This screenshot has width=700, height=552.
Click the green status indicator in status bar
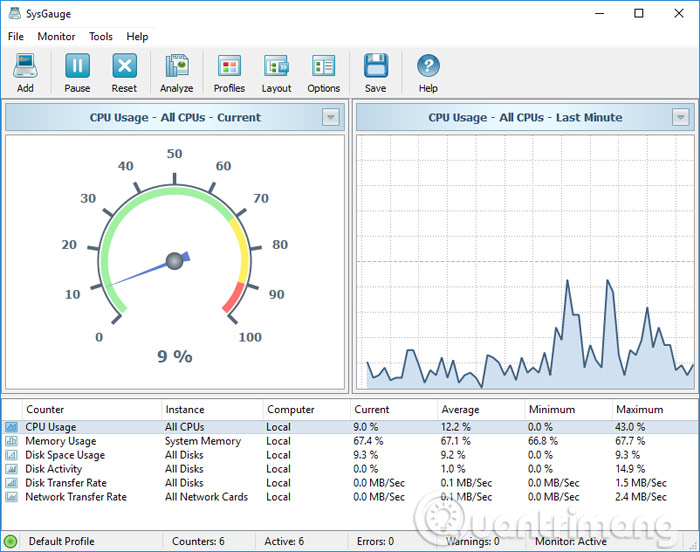(11, 541)
